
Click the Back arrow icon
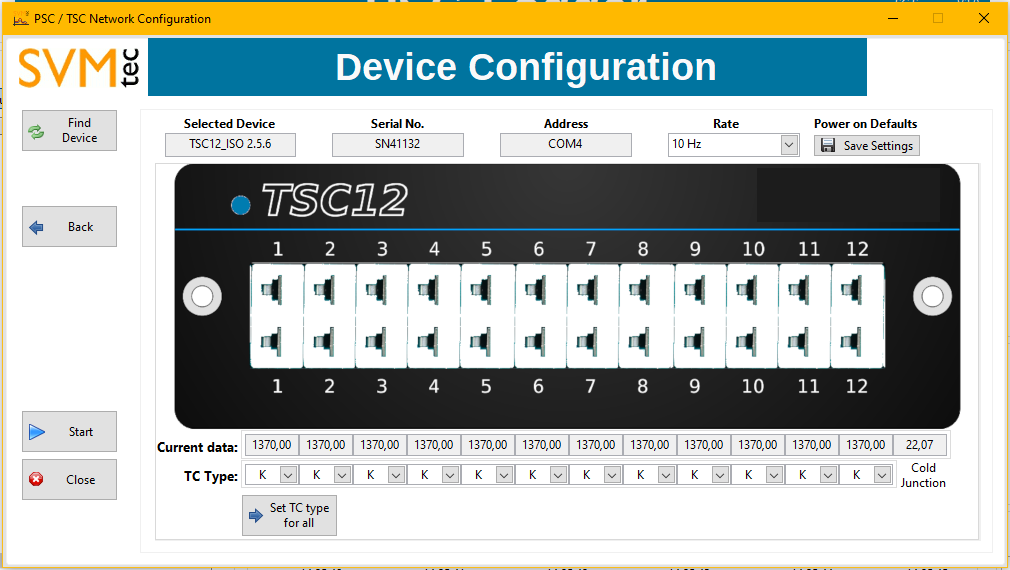pos(37,227)
